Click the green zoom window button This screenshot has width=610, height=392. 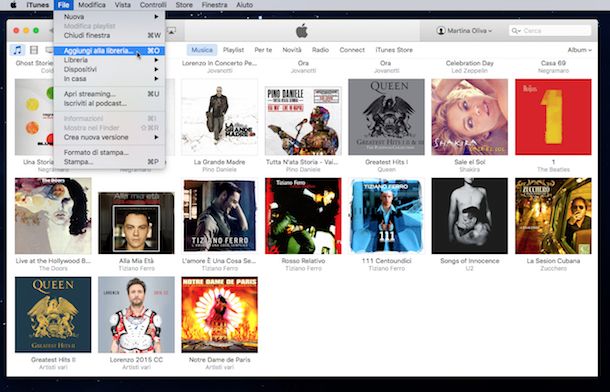(36, 30)
